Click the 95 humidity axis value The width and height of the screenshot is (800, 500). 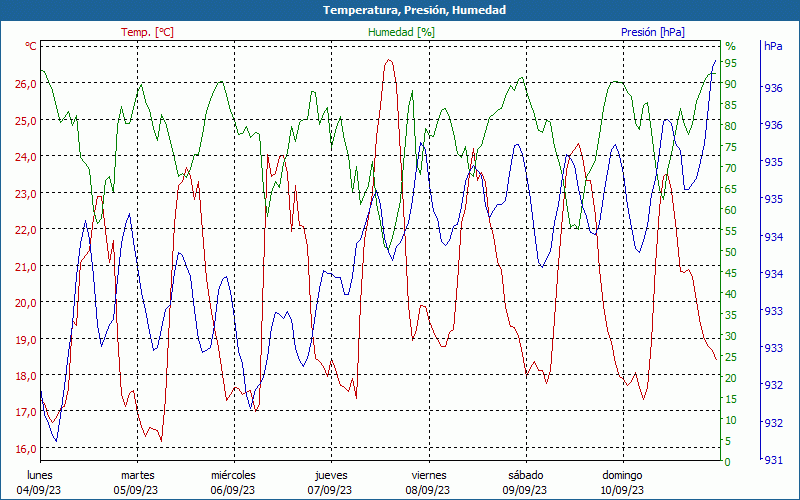pos(731,63)
